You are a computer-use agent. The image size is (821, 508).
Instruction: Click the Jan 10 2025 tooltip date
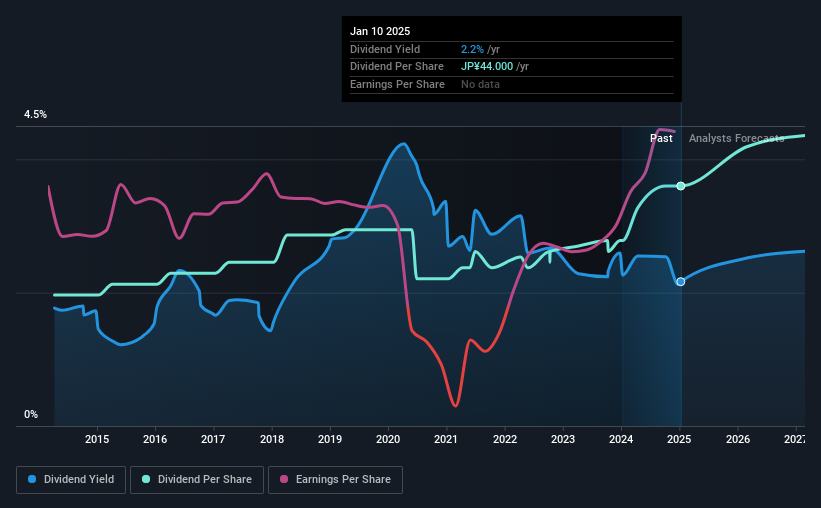[x=380, y=31]
